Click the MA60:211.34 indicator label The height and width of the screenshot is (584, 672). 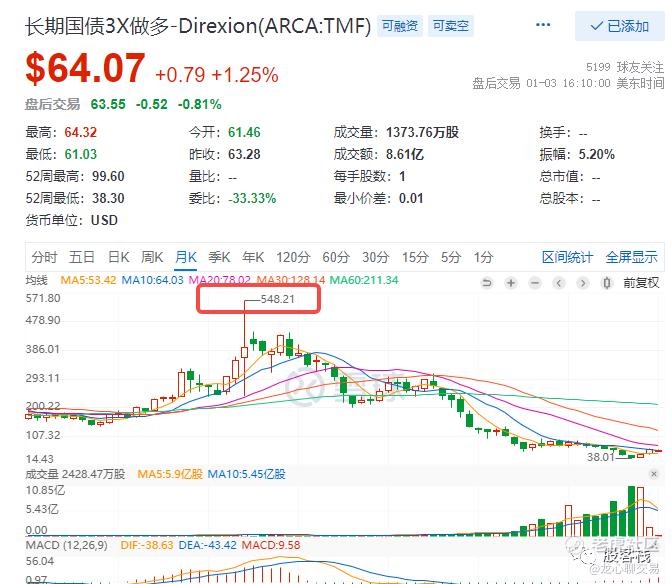364,280
